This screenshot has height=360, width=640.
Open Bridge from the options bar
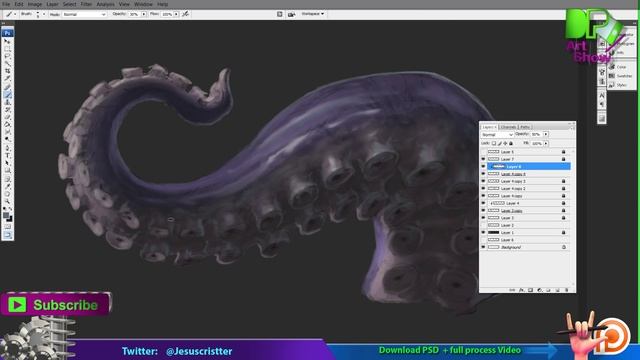291,14
